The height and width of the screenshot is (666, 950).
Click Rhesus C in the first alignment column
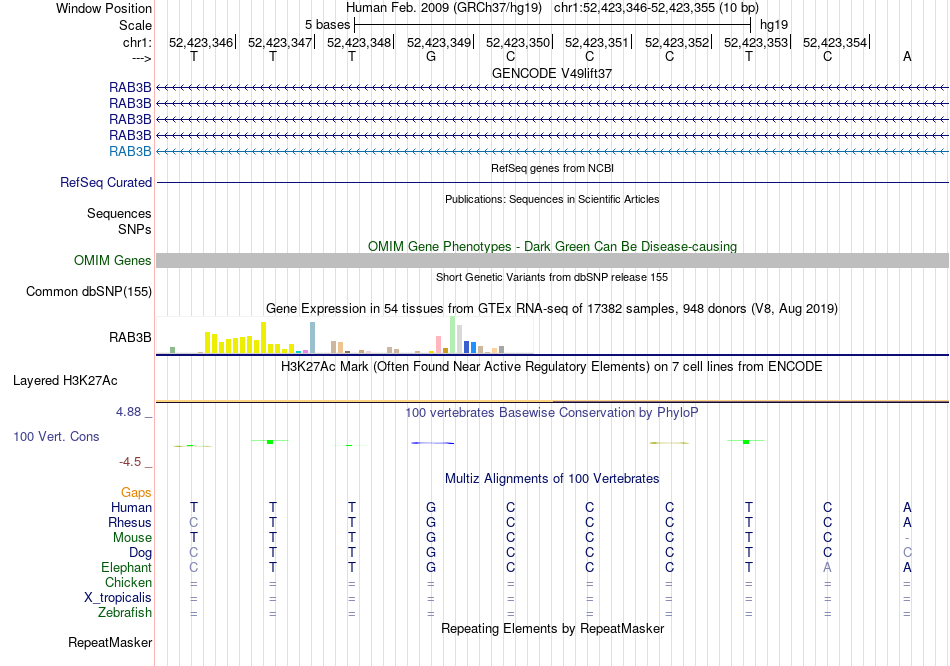tap(194, 522)
